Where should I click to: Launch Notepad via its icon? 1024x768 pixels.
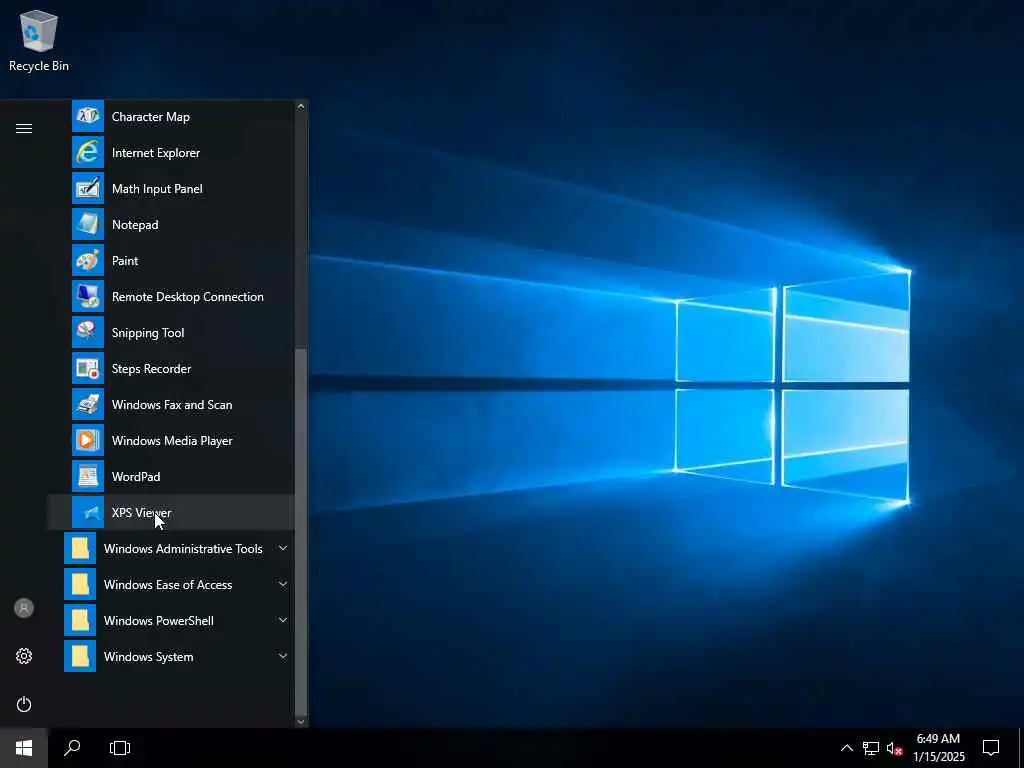pyautogui.click(x=88, y=224)
